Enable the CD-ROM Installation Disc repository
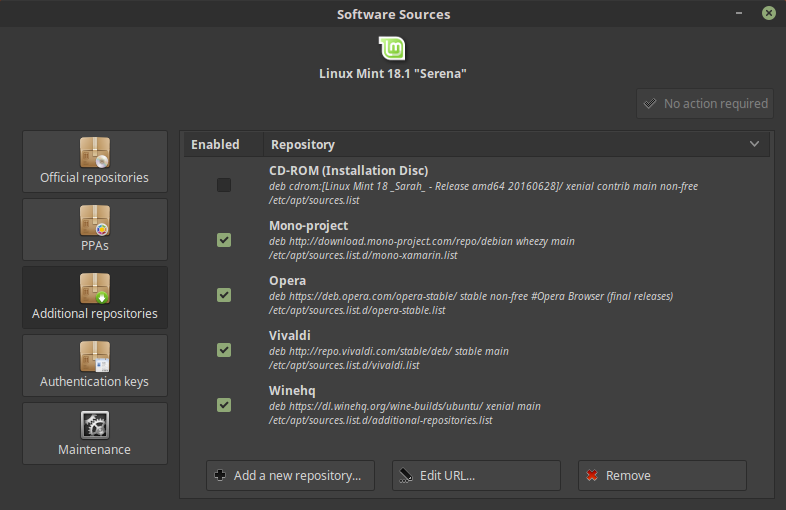The image size is (786, 510). coord(224,185)
